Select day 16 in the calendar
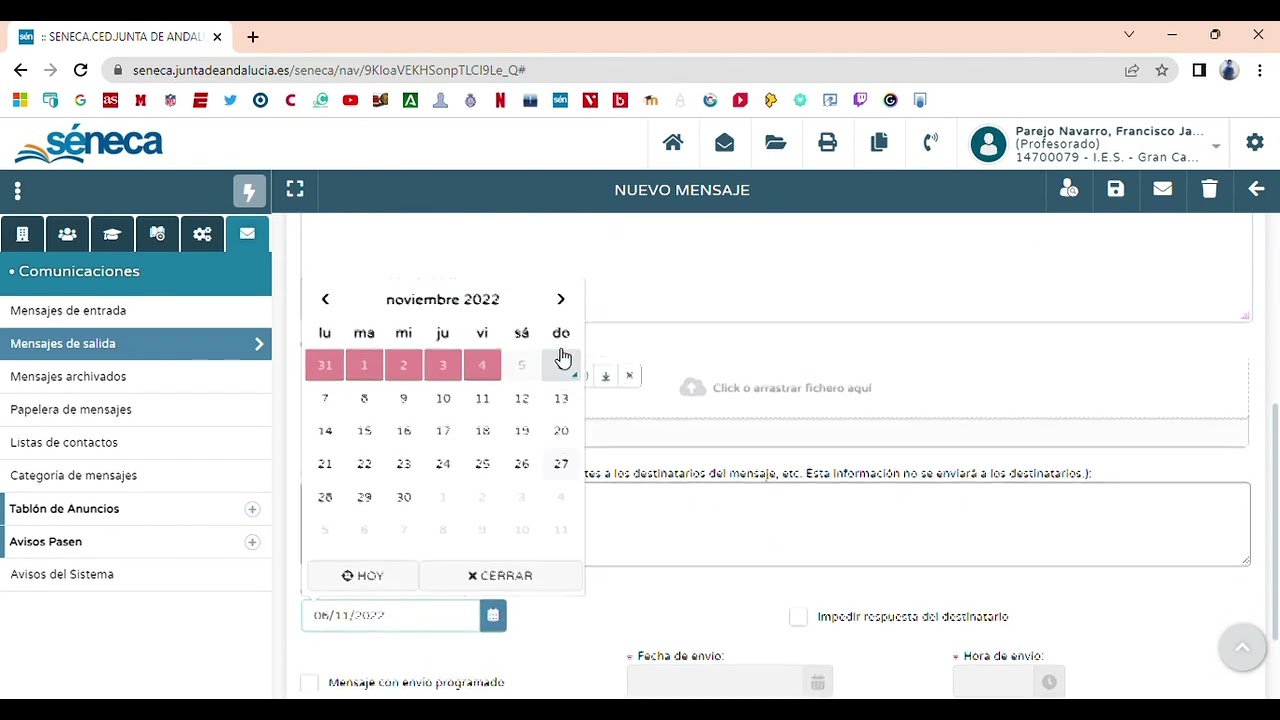 tap(403, 431)
